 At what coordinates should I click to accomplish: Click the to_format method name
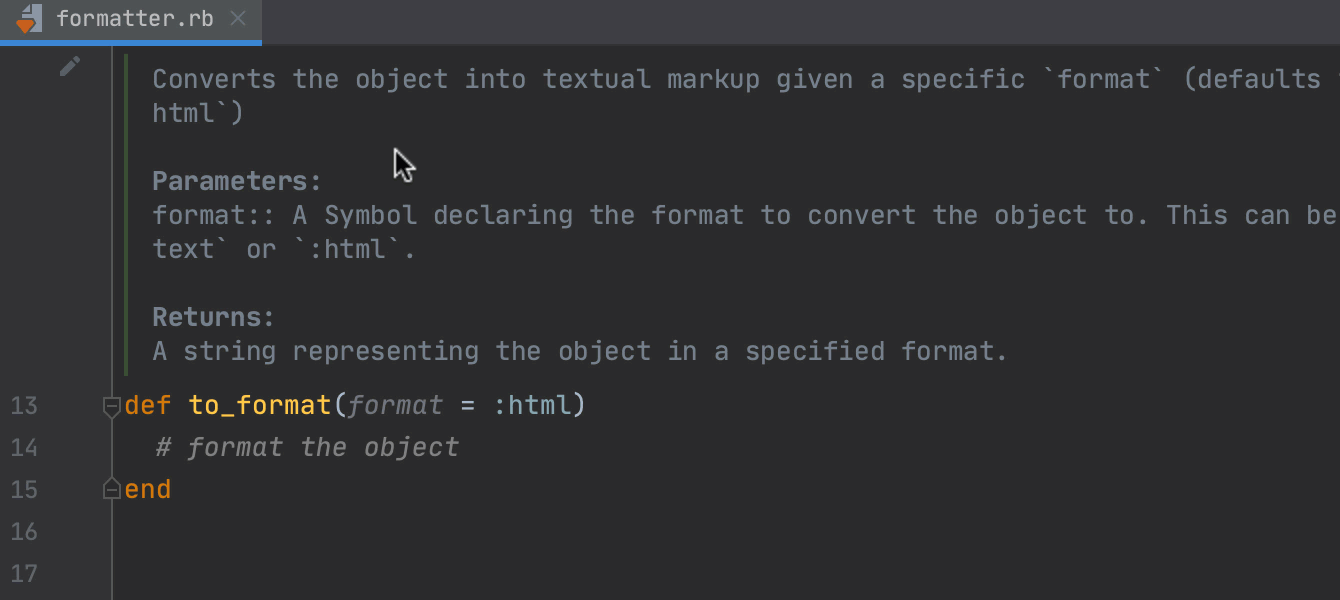[259, 405]
